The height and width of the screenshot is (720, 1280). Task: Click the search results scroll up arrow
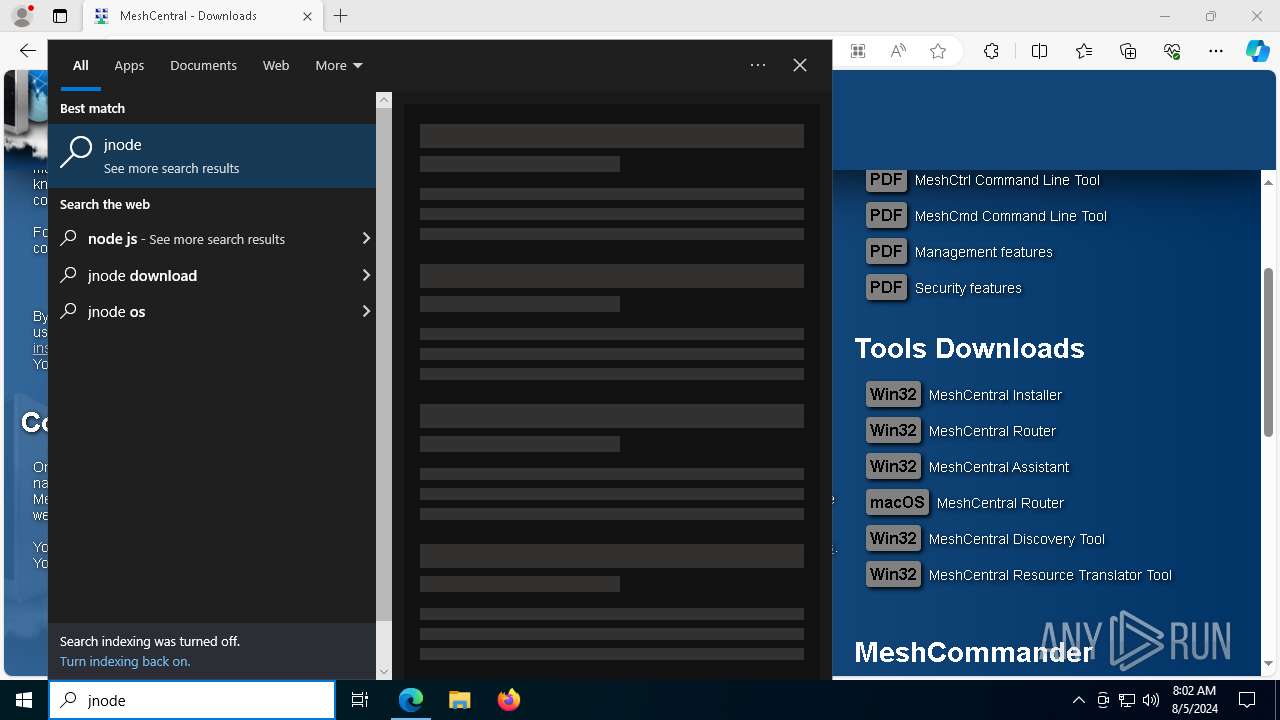tap(384, 100)
